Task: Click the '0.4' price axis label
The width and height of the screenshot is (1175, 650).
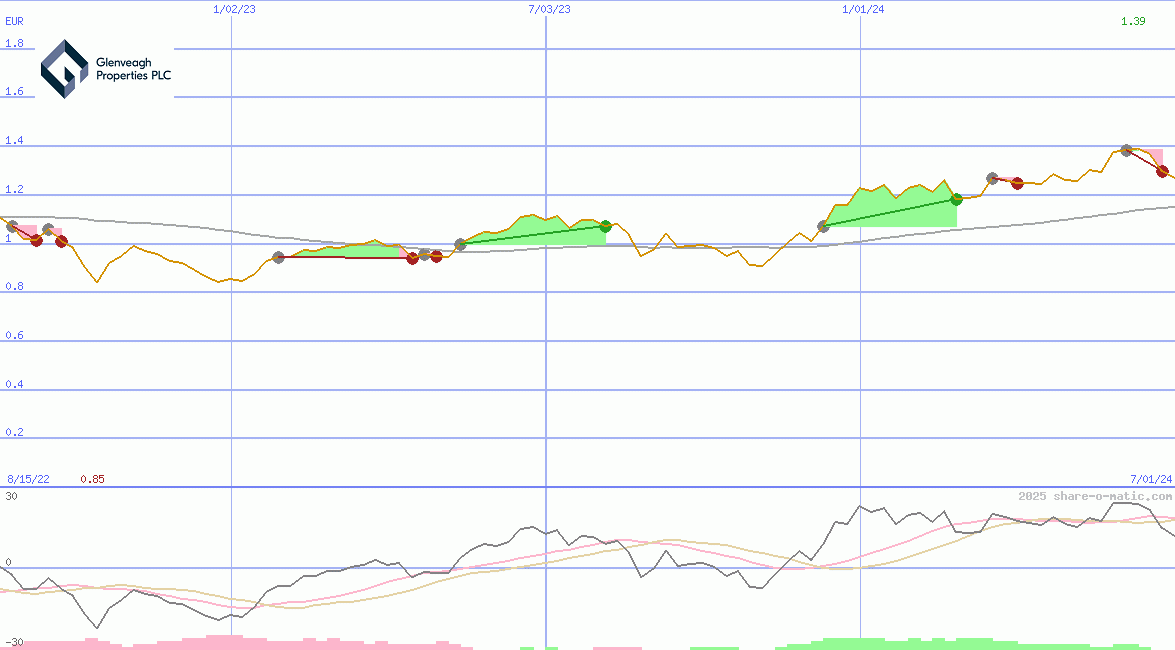Action: 14,385
